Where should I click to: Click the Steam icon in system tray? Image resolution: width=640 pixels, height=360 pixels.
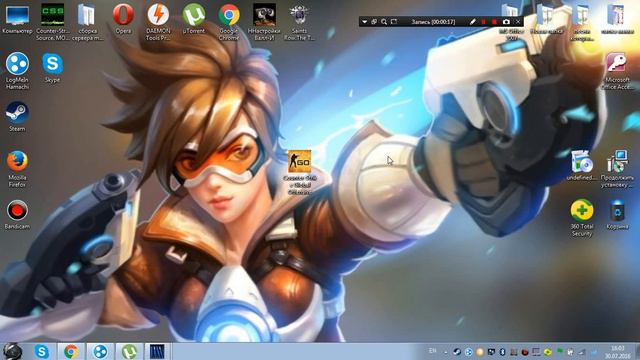[x=457, y=351]
